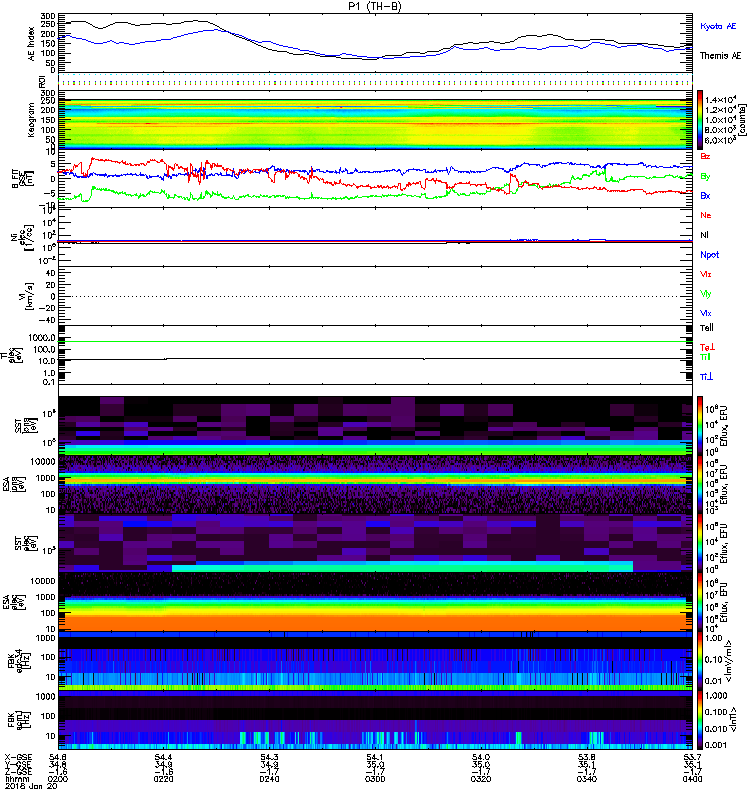Click the 0320 time label
This screenshot has height=800, width=750.
(481, 779)
